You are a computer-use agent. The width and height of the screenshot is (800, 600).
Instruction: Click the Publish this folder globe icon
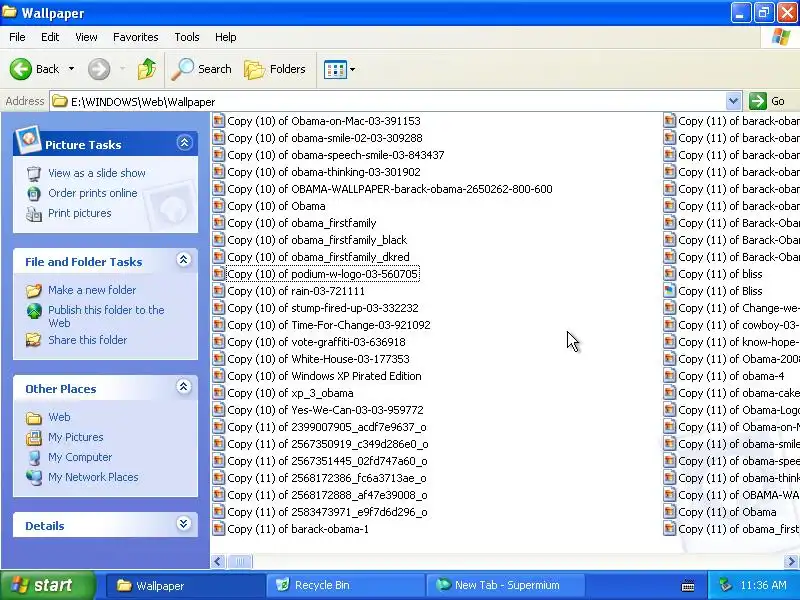click(34, 310)
